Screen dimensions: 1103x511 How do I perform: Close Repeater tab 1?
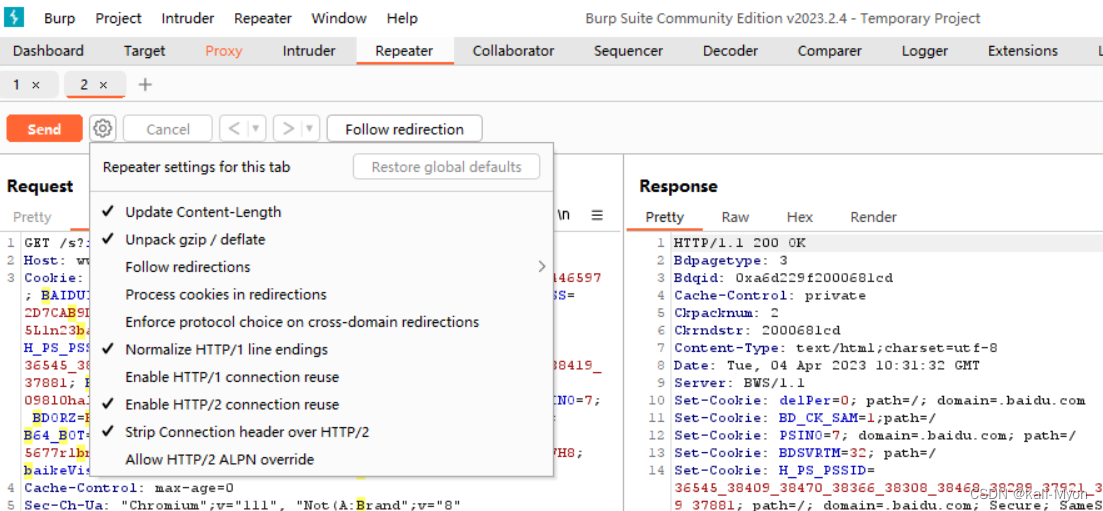pos(36,85)
